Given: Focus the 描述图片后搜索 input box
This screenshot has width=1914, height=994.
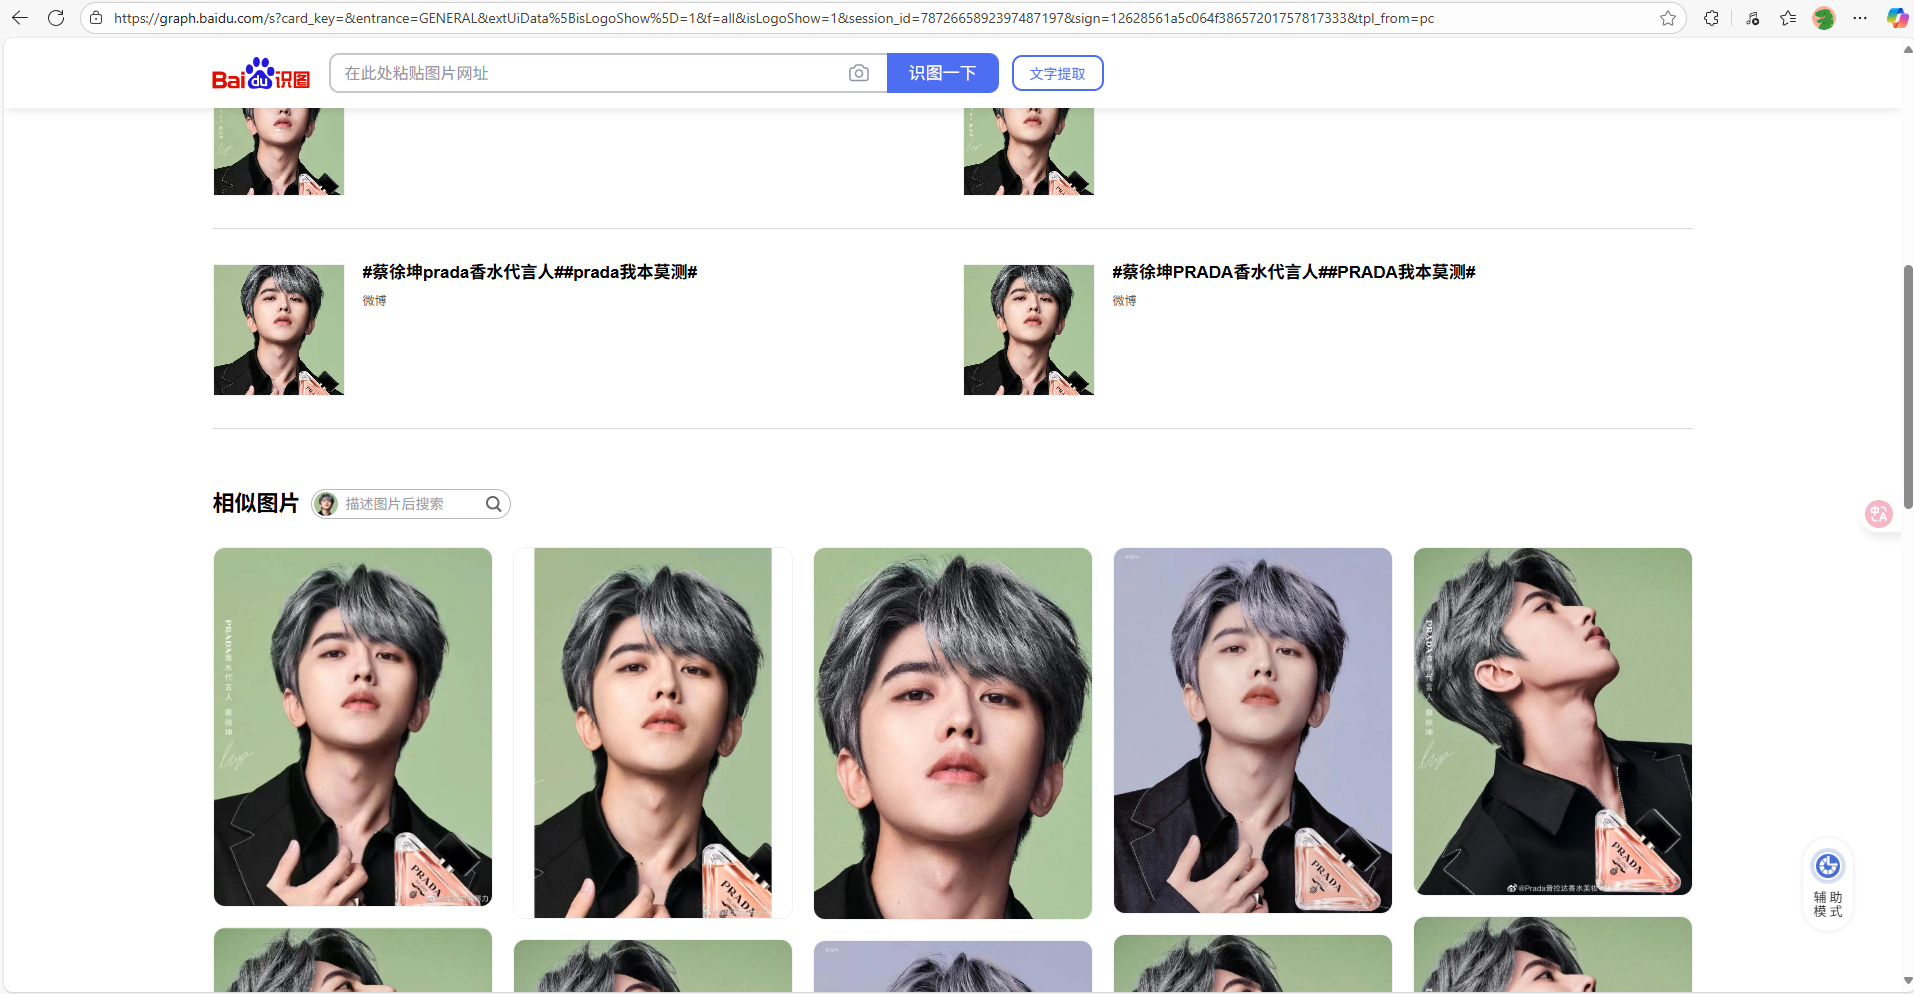Looking at the screenshot, I should click(x=412, y=504).
